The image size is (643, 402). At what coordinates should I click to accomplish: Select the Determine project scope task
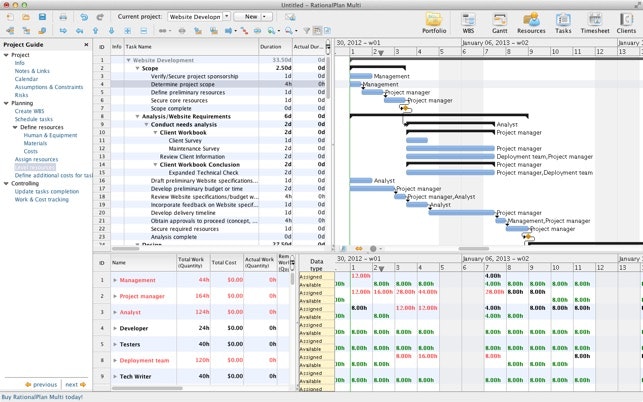[x=182, y=85]
